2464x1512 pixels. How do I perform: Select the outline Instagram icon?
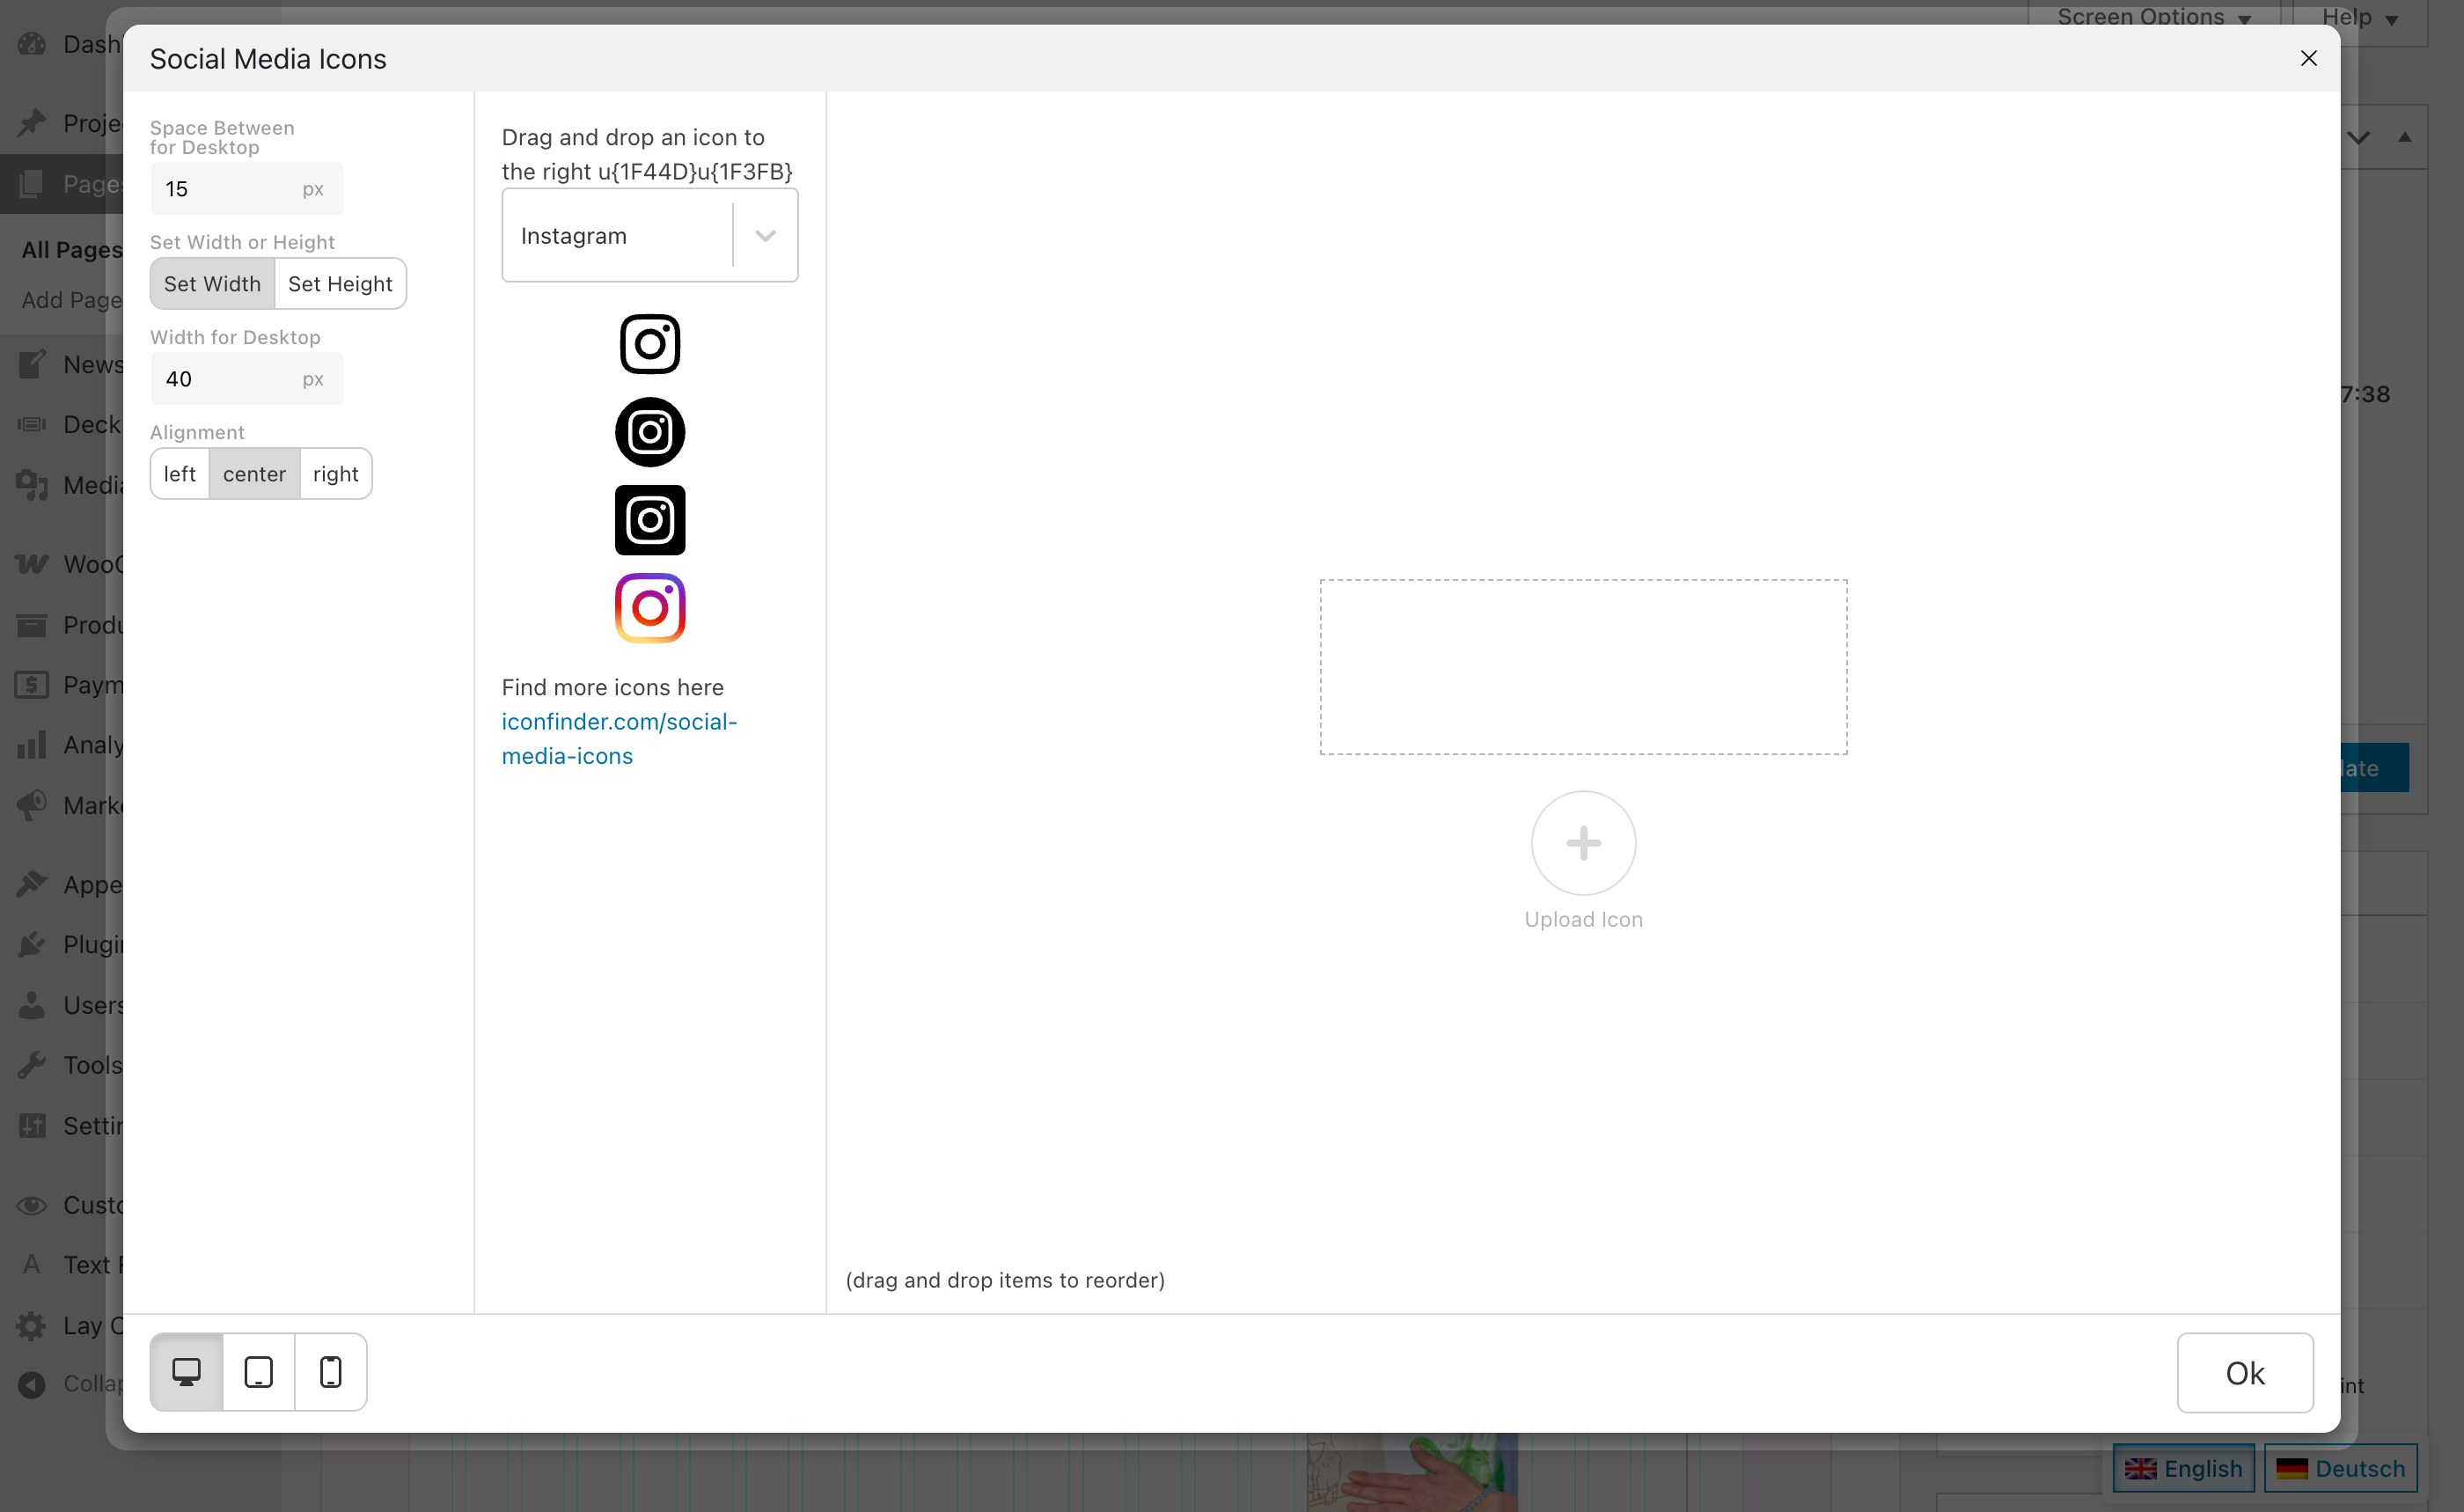click(650, 344)
